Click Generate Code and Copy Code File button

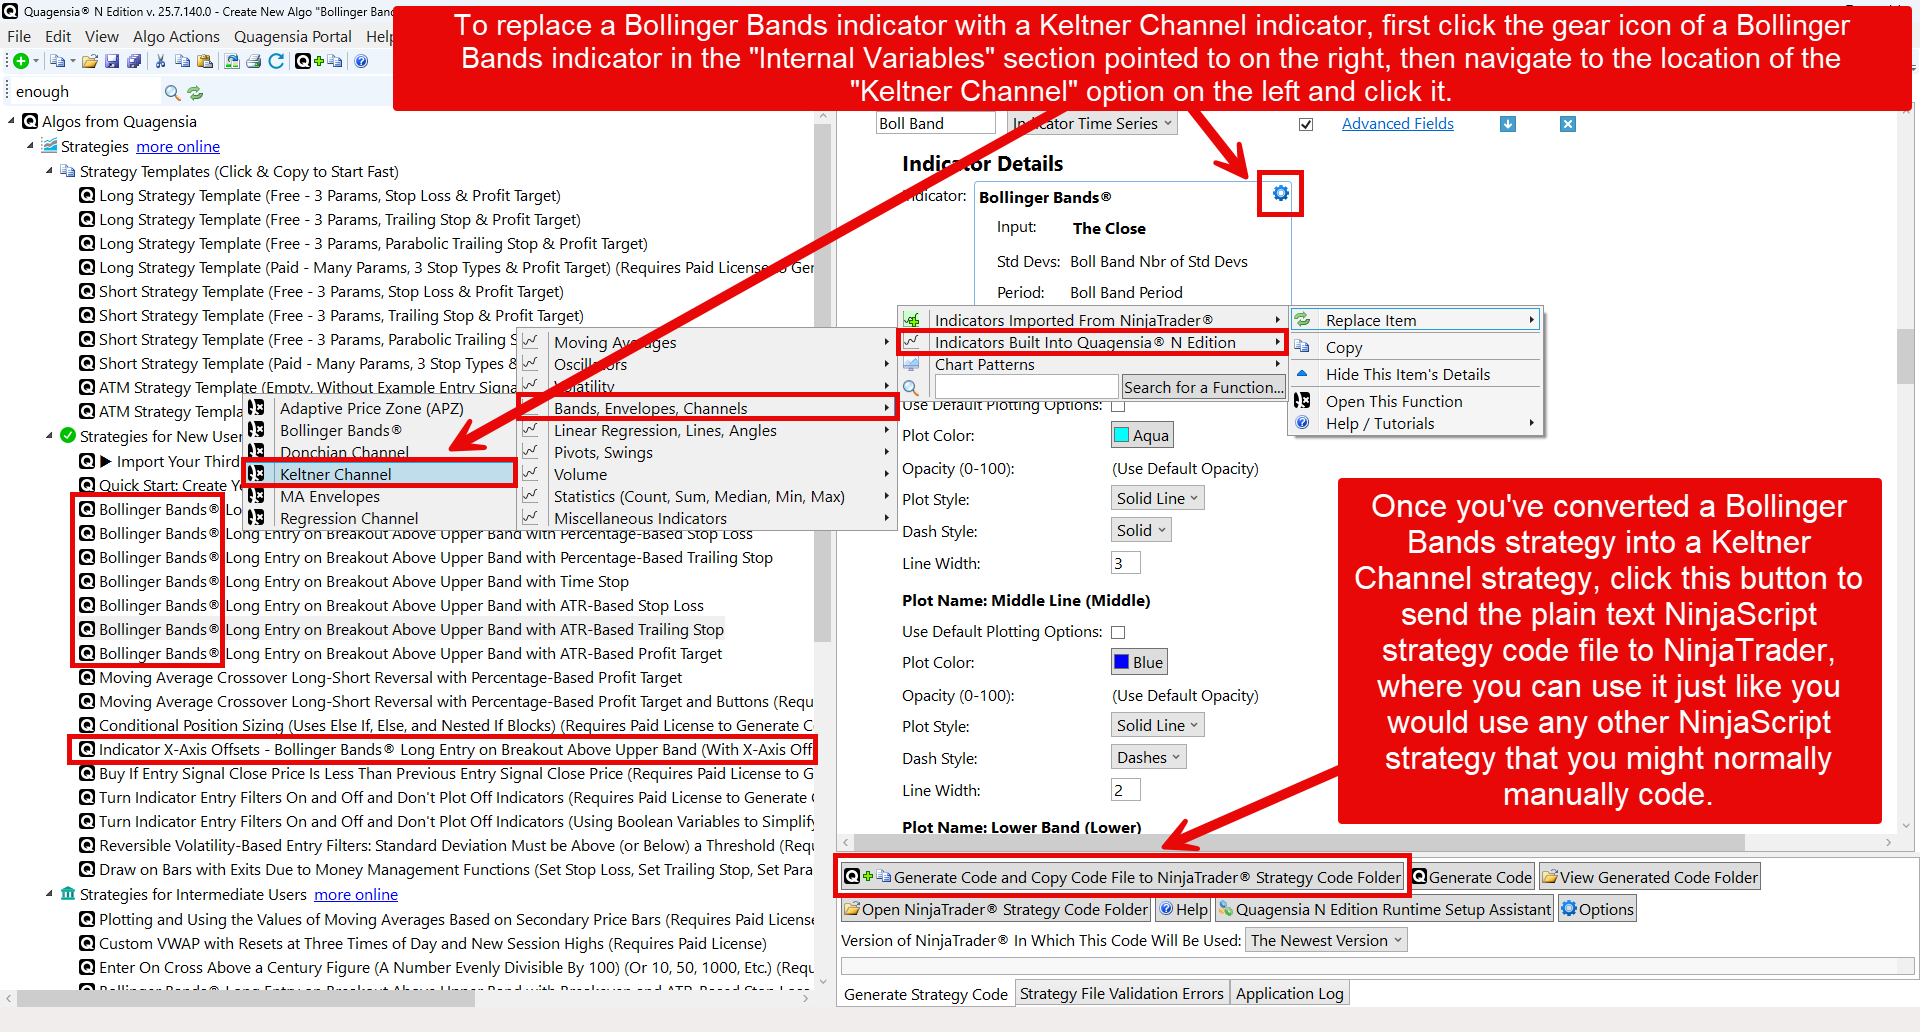1123,877
